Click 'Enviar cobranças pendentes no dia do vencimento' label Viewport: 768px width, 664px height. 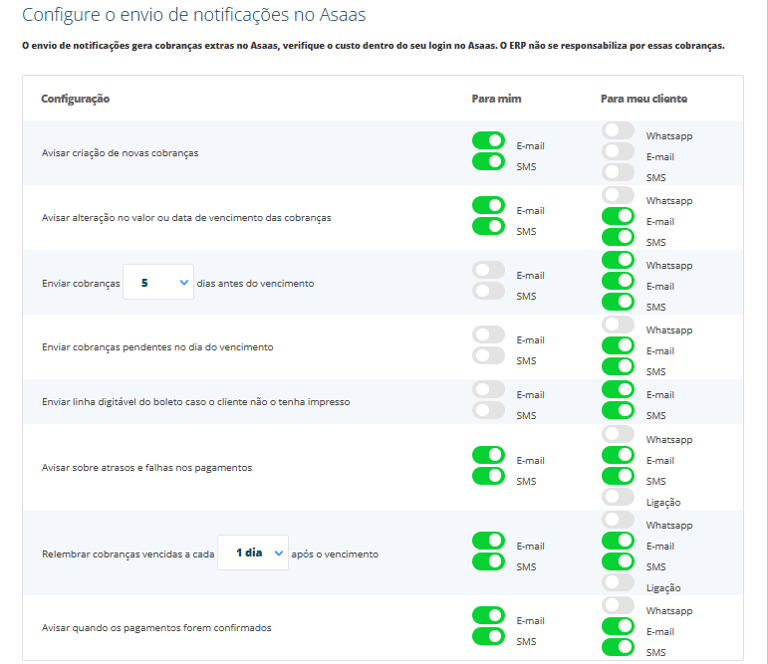tap(158, 347)
